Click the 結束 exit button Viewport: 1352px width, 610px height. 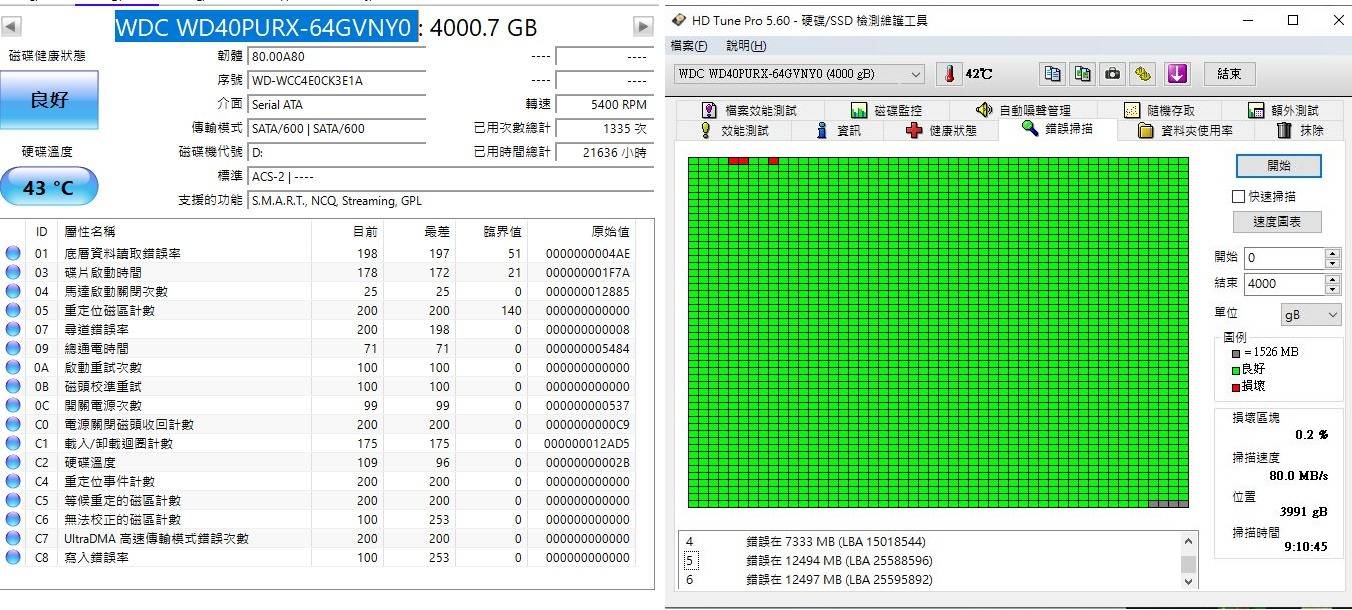1229,74
